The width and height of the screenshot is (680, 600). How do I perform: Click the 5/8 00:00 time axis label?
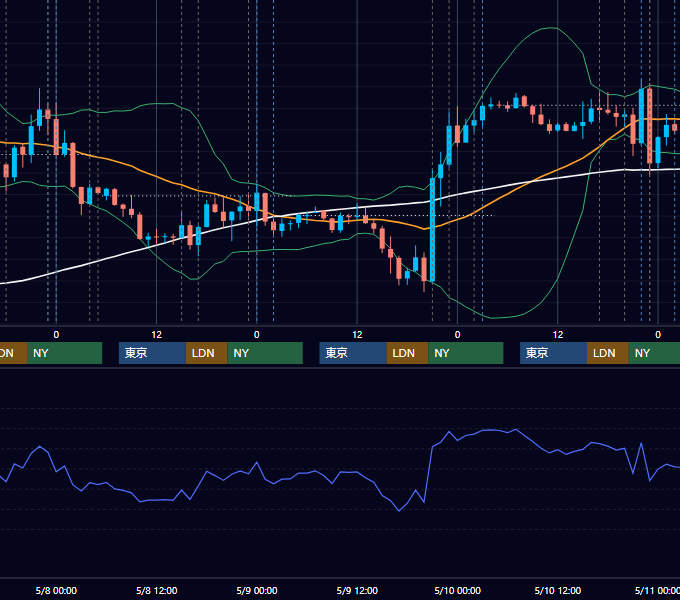pyautogui.click(x=56, y=590)
